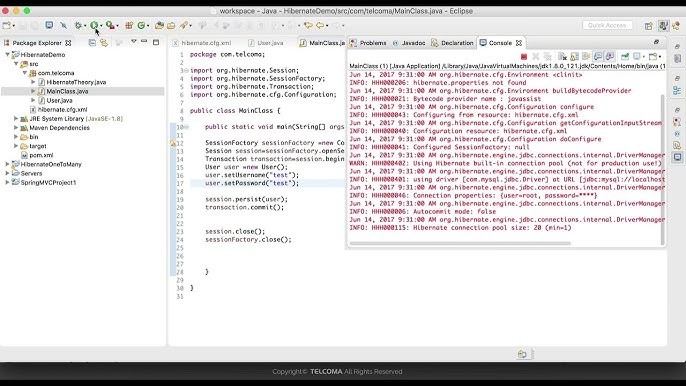Click the Pin Console icon
The width and height of the screenshot is (686, 386).
[x=625, y=56]
